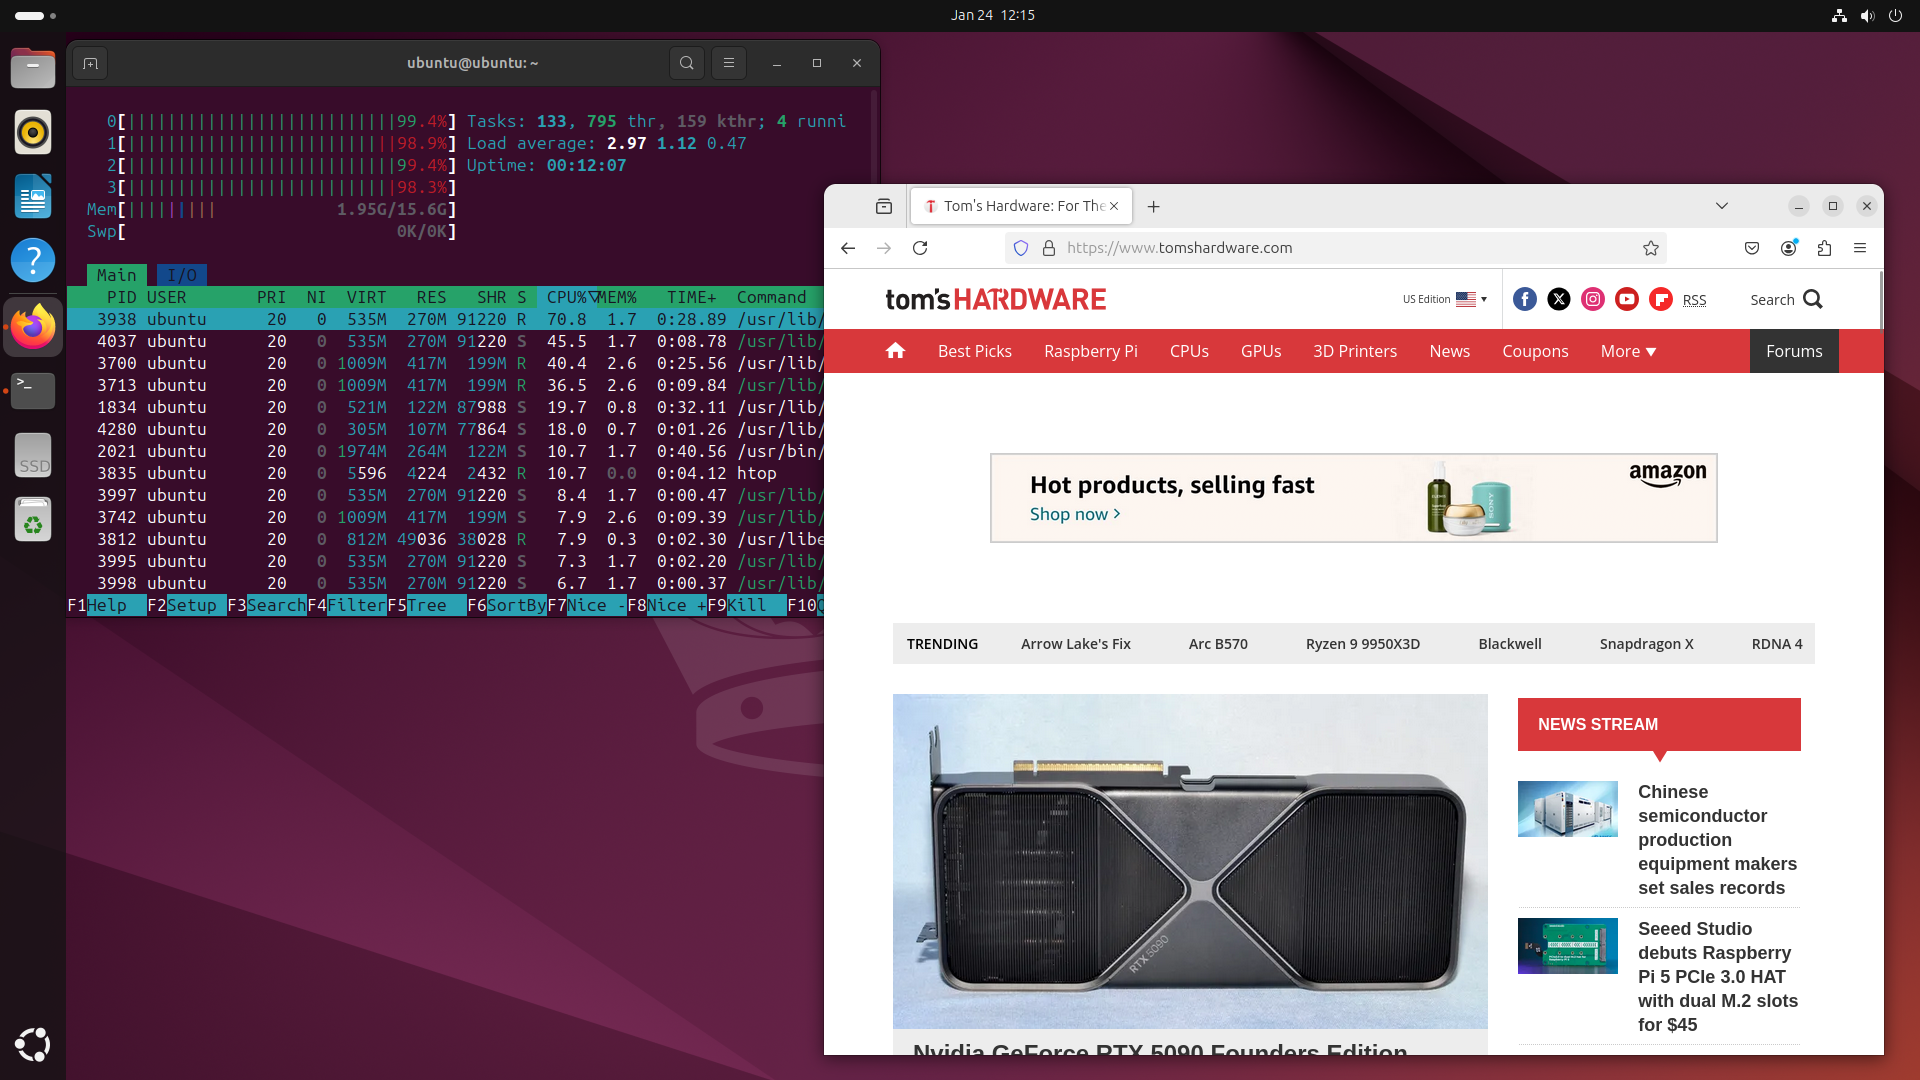Screen dimensions: 1920x1080
Task: Open a new terminal tab icon
Action: point(91,63)
